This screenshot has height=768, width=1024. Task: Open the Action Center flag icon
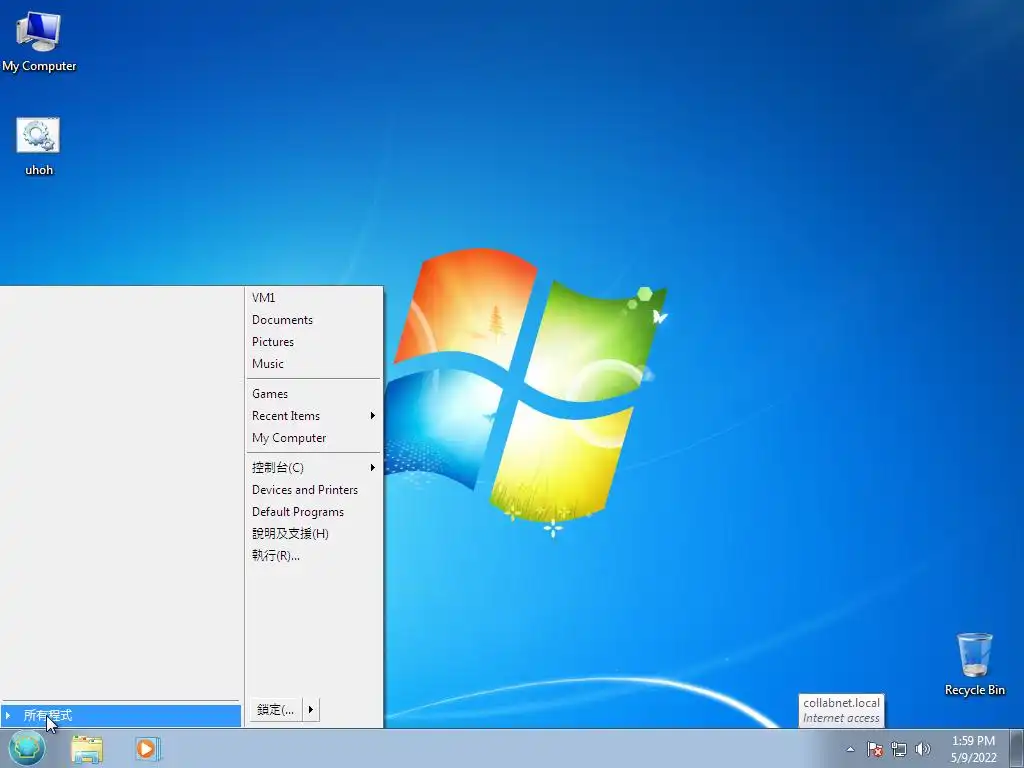coord(874,749)
